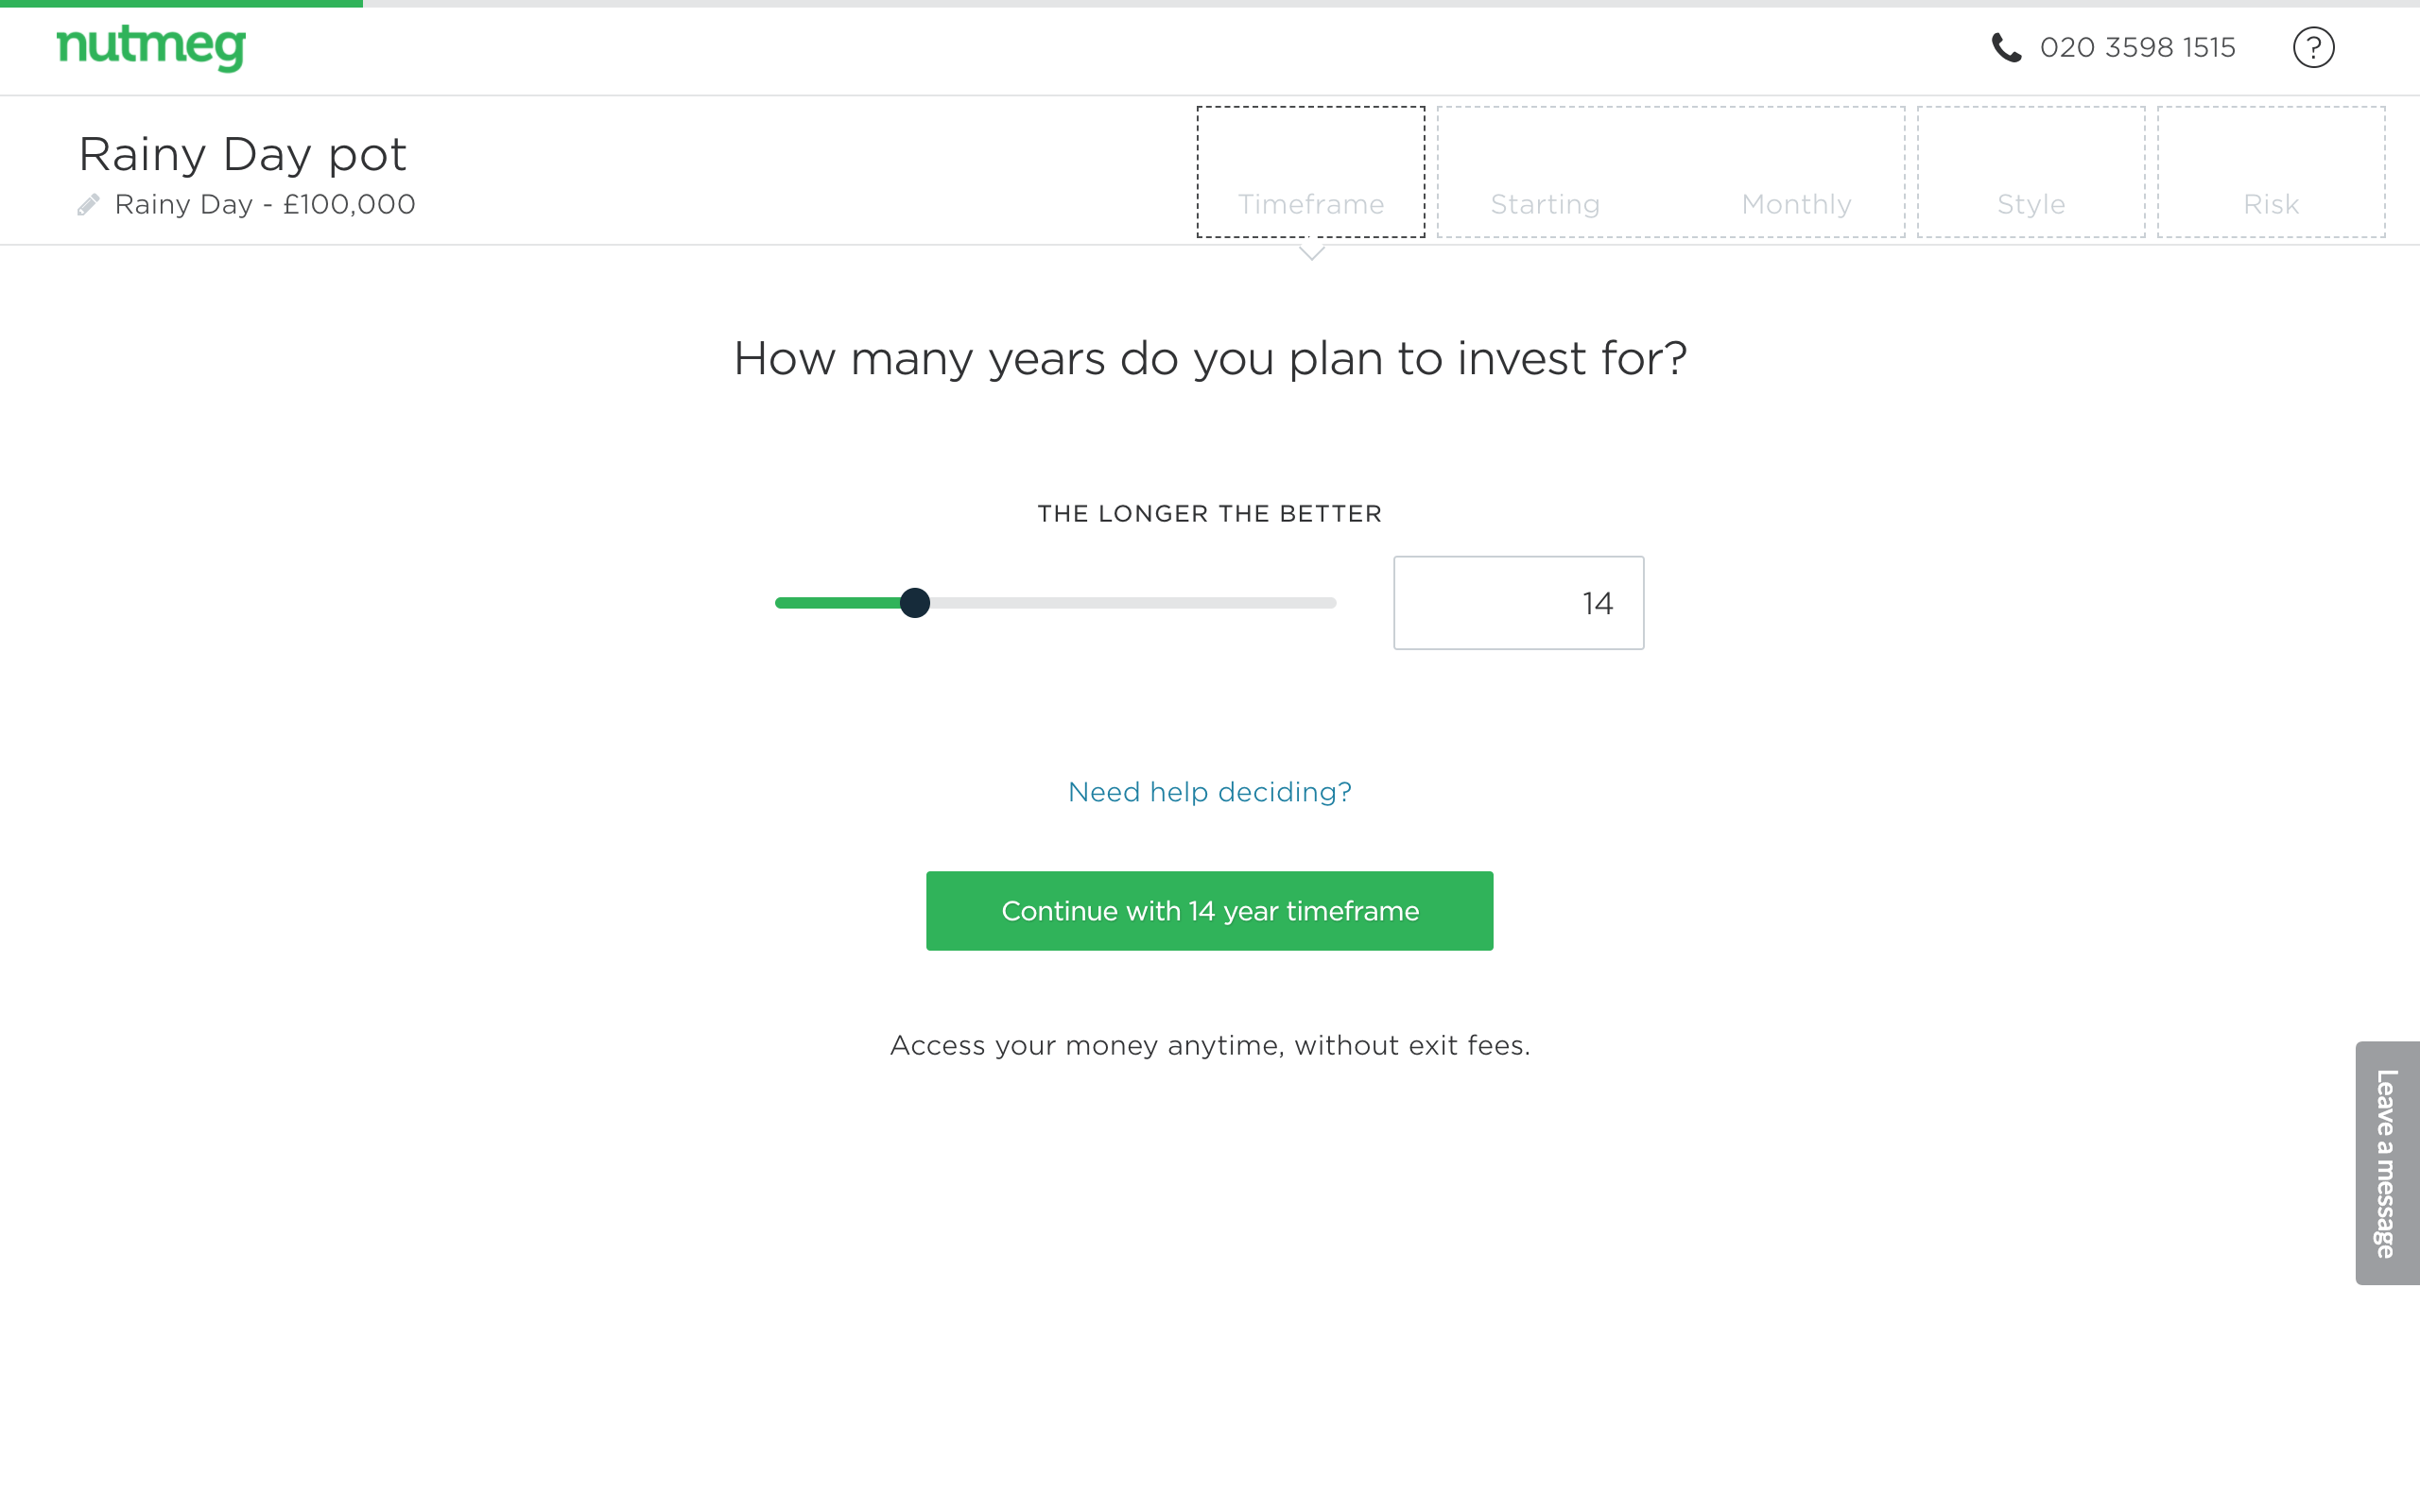The image size is (2420, 1512).
Task: Open the Style step tab
Action: 2031,173
